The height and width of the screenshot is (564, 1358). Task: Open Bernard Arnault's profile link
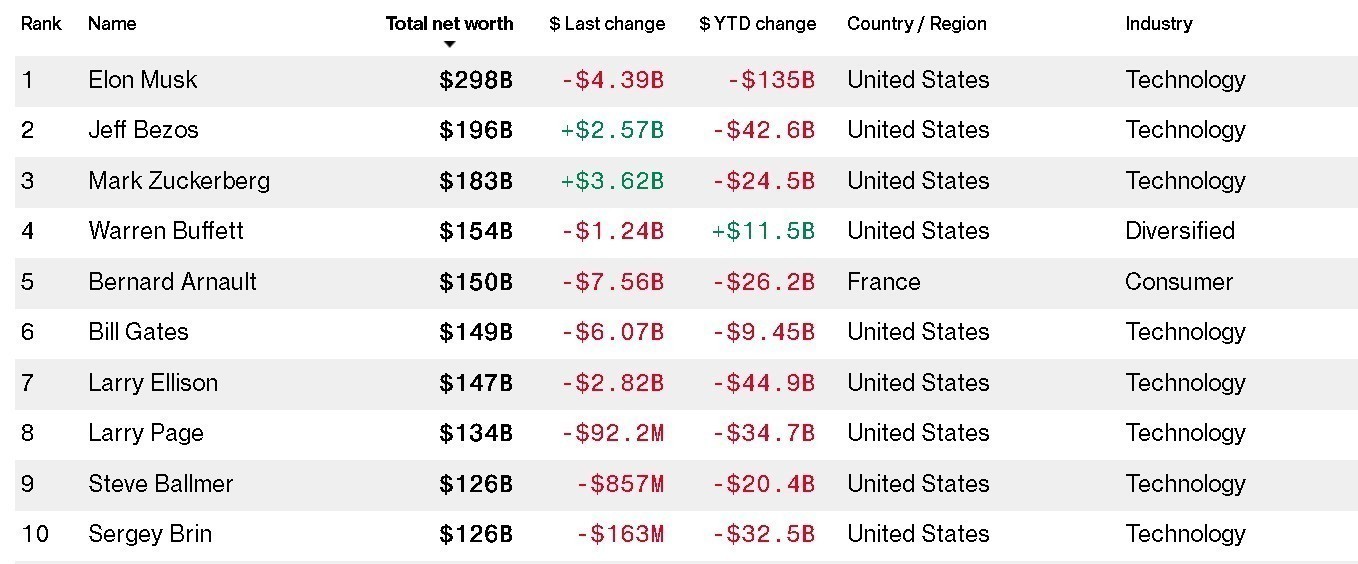172,282
